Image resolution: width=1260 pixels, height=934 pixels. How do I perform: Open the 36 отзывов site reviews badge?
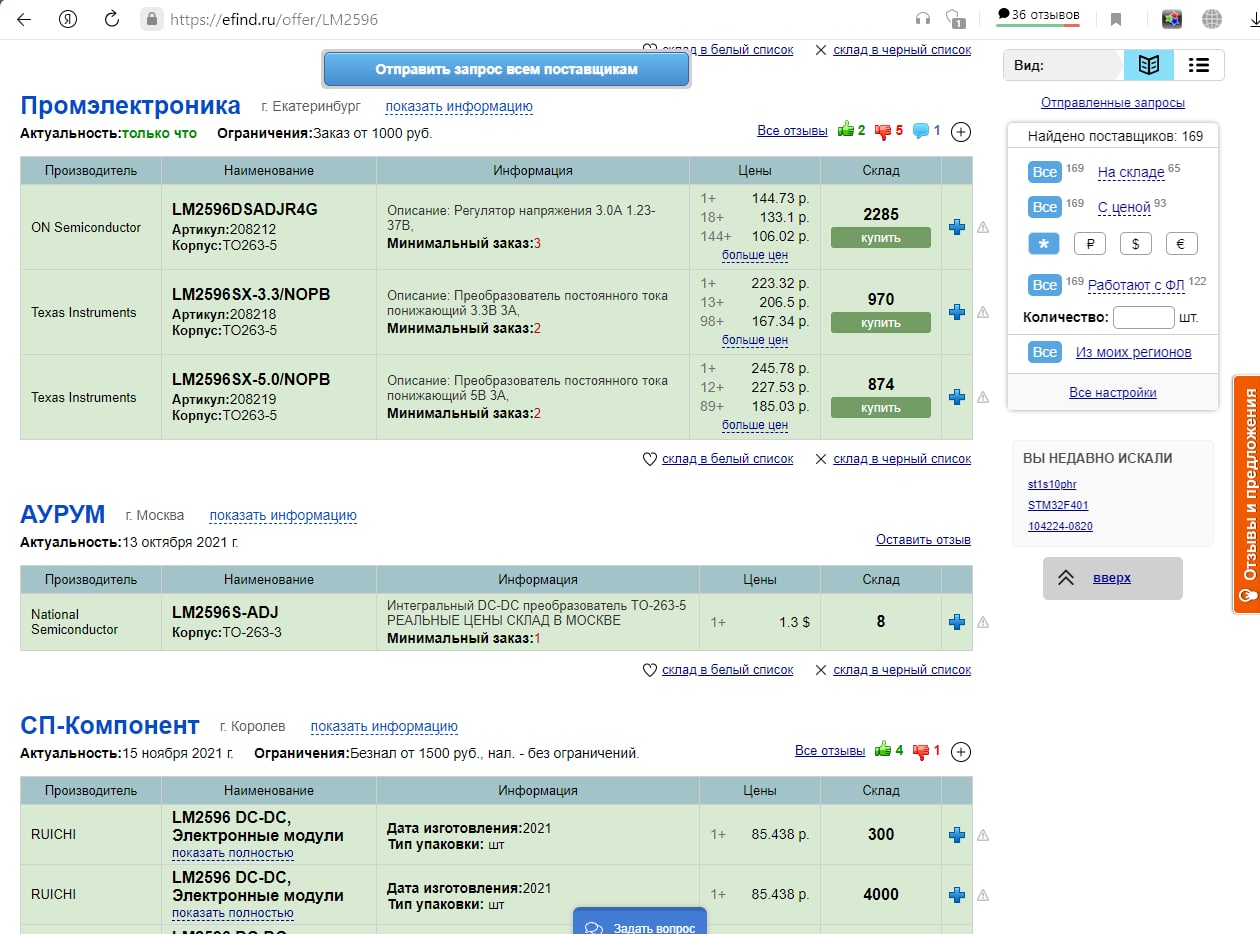[x=1038, y=17]
